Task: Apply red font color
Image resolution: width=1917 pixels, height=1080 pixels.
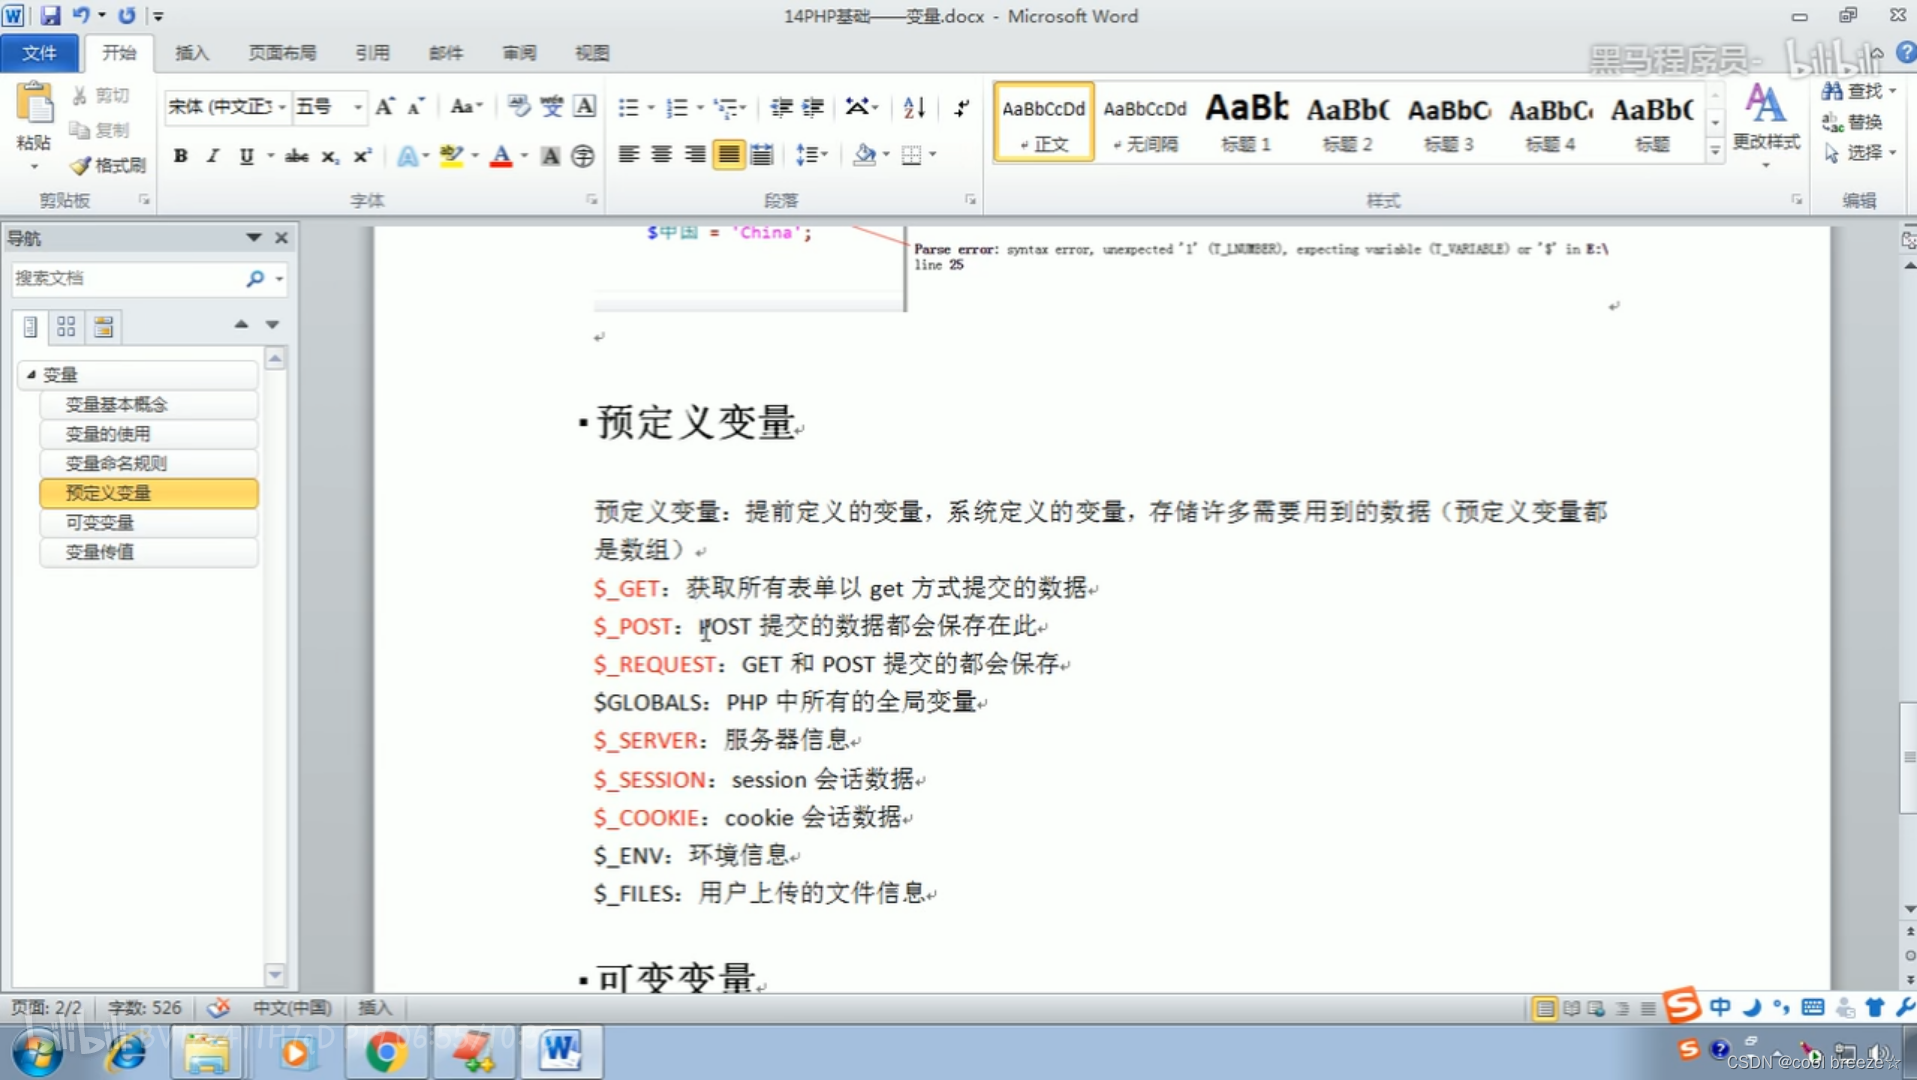Action: pyautogui.click(x=501, y=155)
